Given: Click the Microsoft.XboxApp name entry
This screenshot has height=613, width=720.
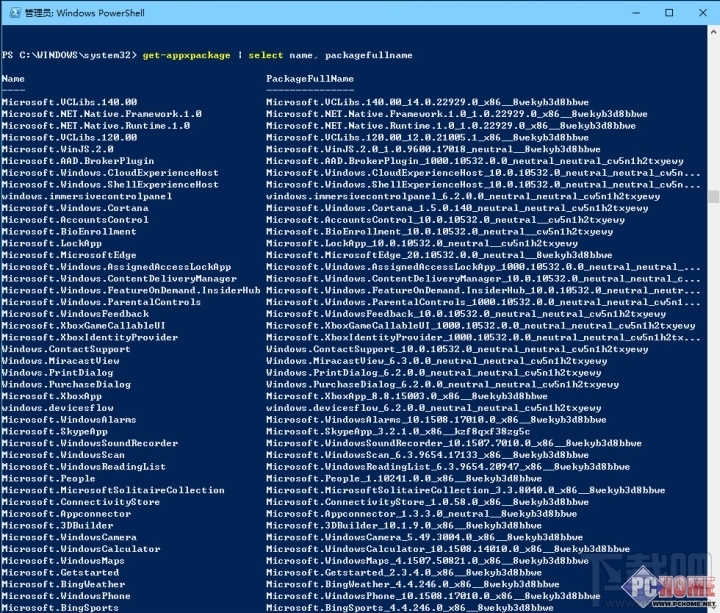Looking at the screenshot, I should click(x=51, y=396).
